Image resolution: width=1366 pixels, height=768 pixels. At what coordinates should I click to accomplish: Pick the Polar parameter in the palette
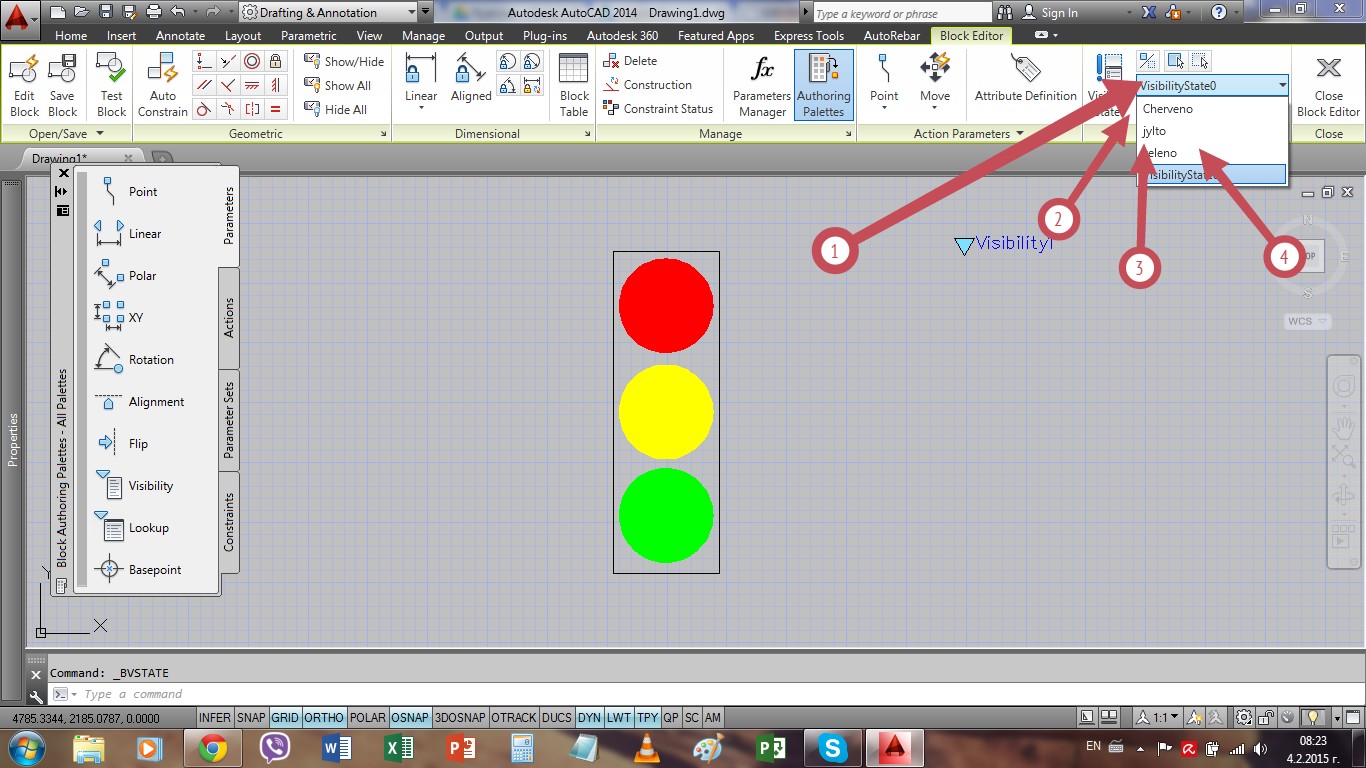(126, 275)
